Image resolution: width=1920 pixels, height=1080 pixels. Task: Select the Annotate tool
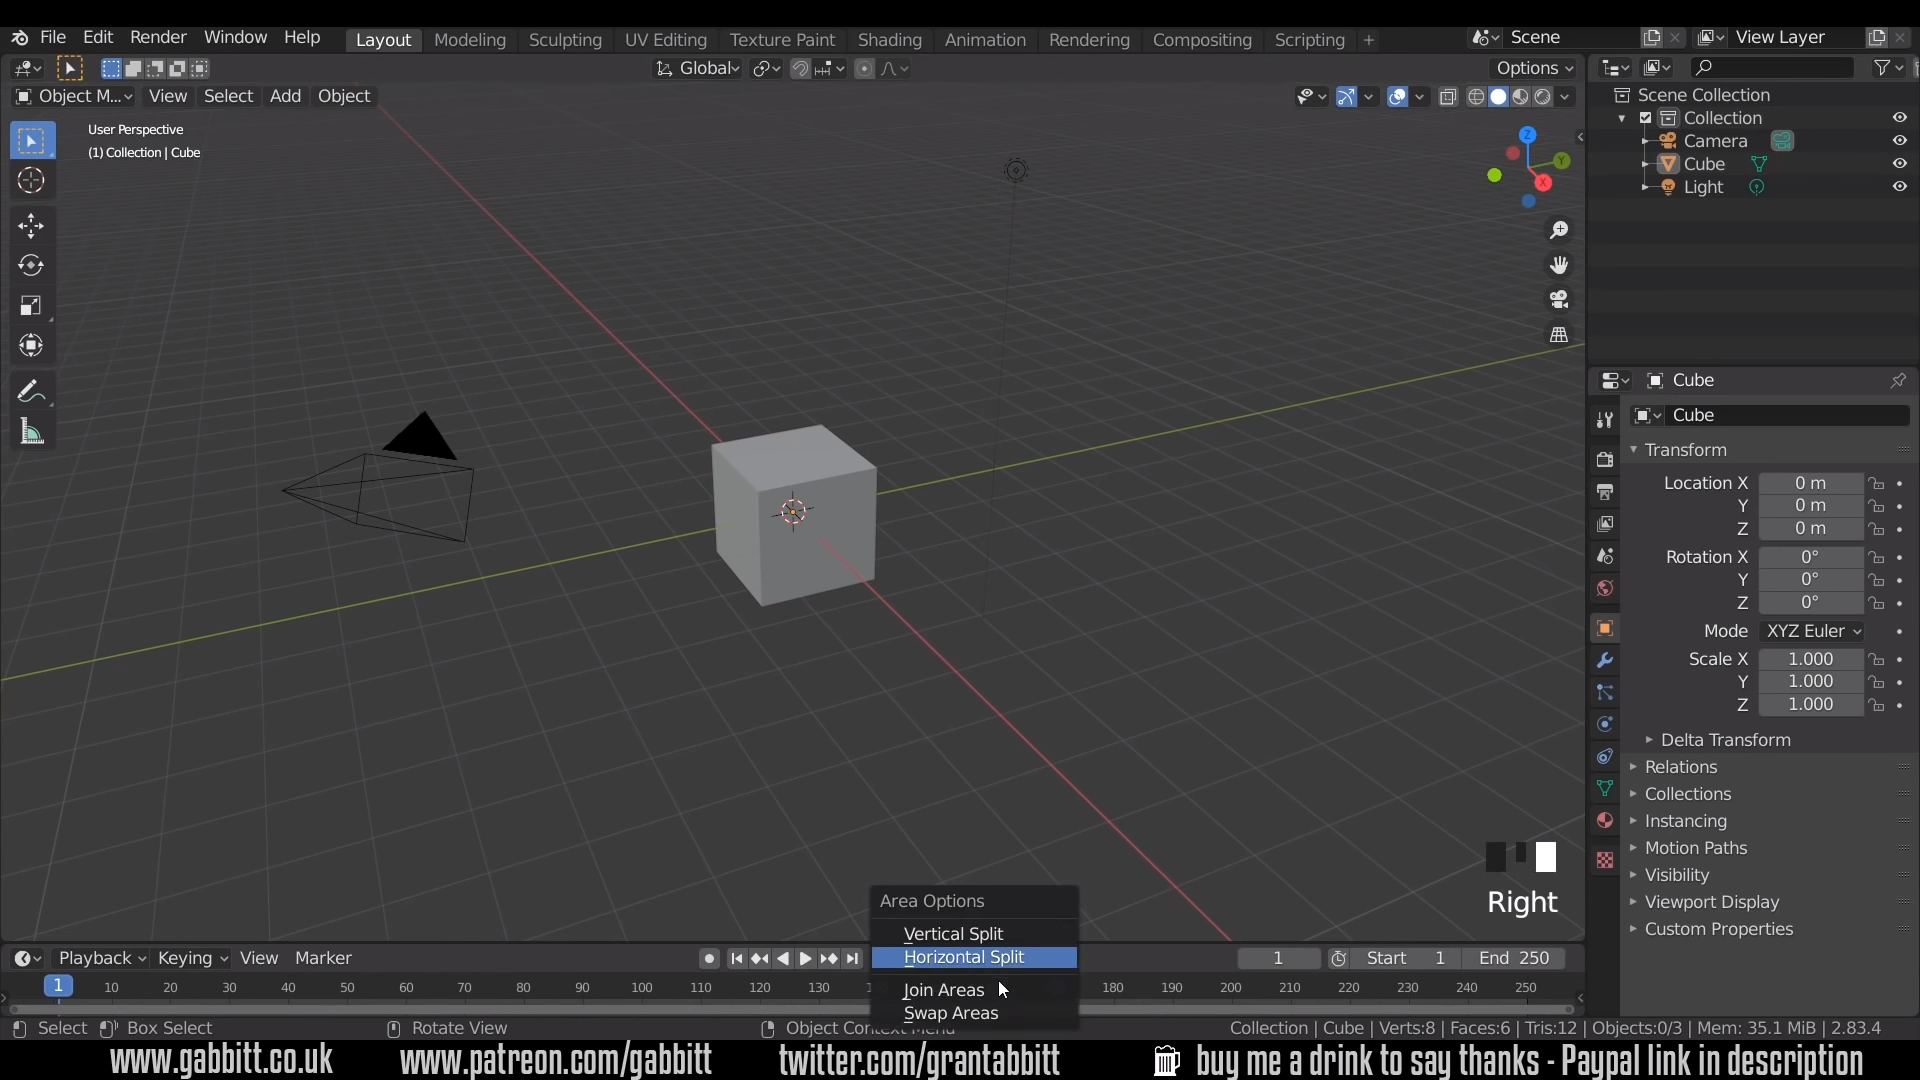31,391
